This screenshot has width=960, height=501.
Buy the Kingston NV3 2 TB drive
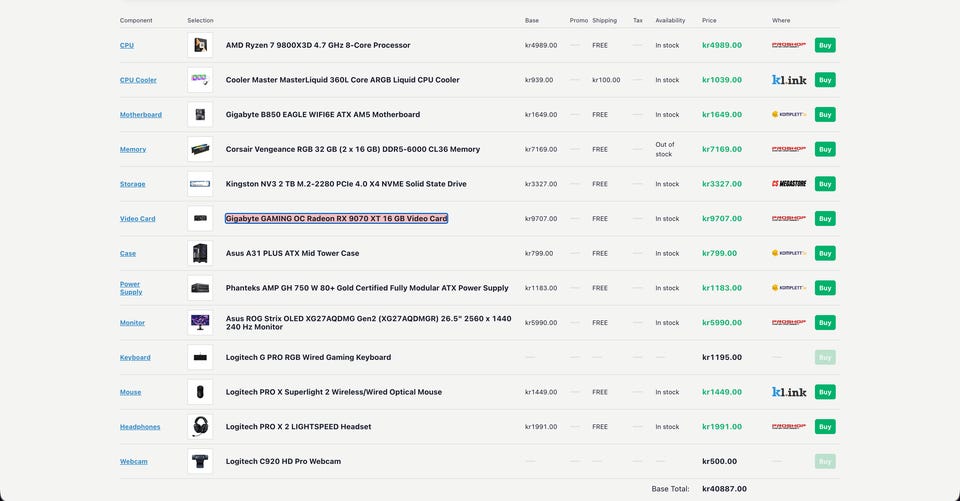click(825, 184)
